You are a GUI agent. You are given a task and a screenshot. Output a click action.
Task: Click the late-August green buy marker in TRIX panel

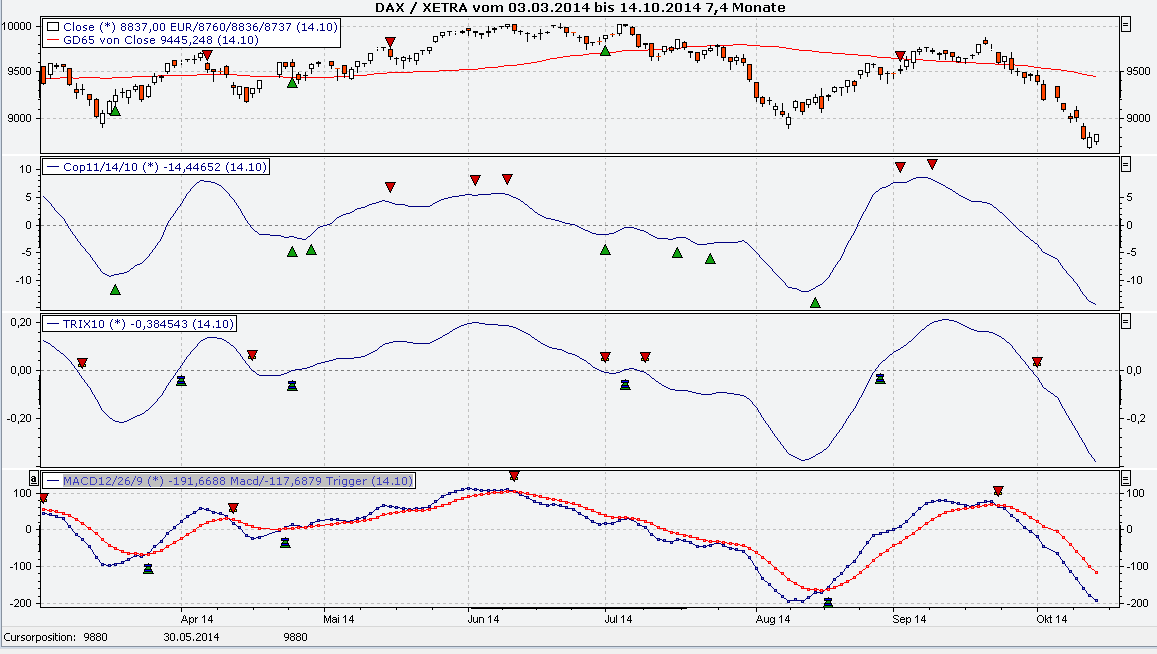(880, 379)
